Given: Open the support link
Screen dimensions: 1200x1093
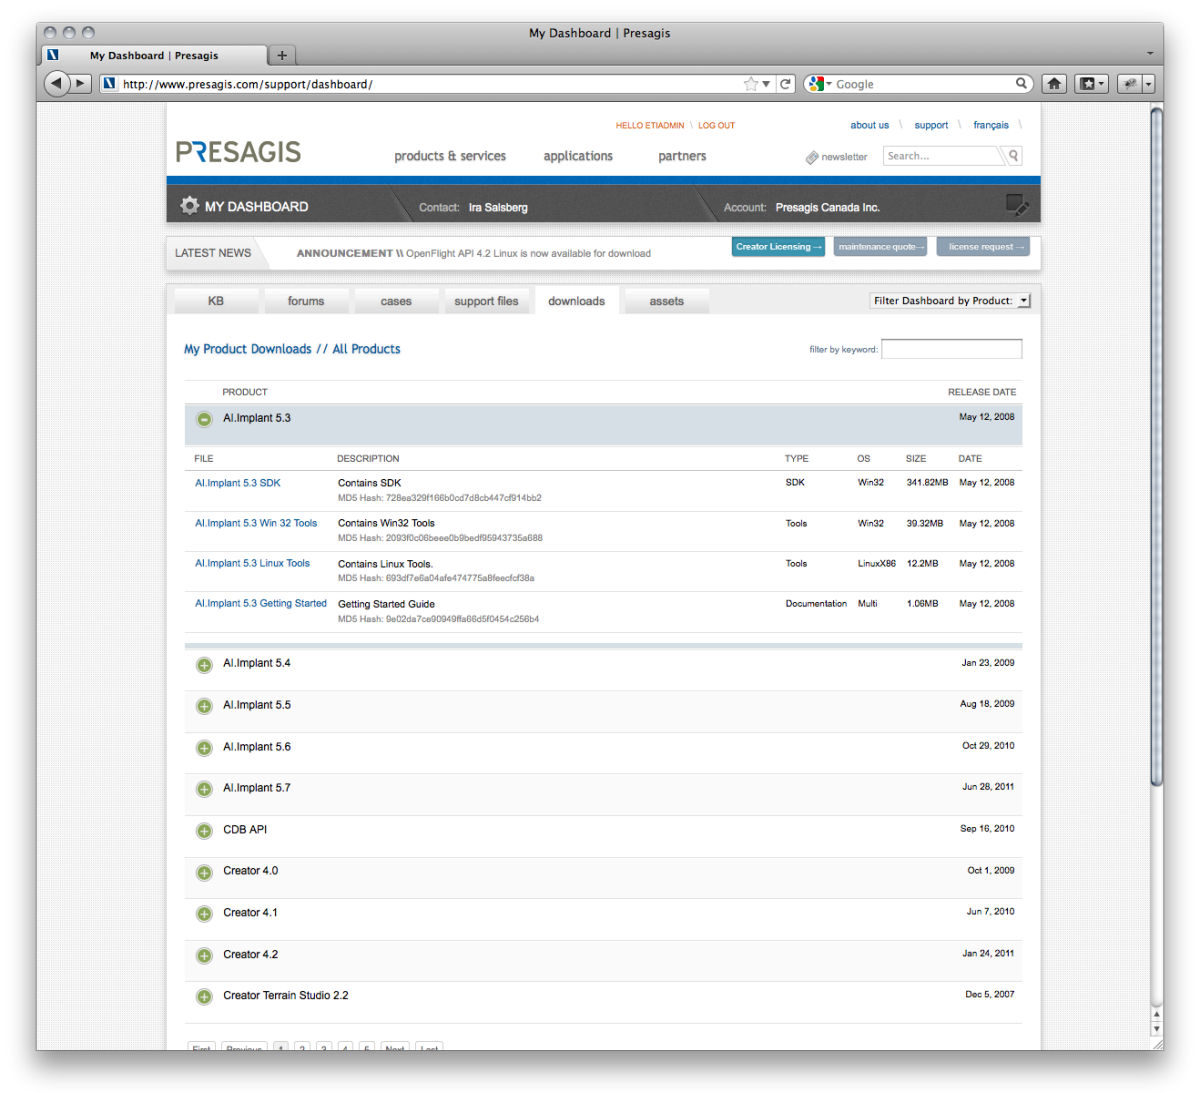Looking at the screenshot, I should click(x=931, y=126).
